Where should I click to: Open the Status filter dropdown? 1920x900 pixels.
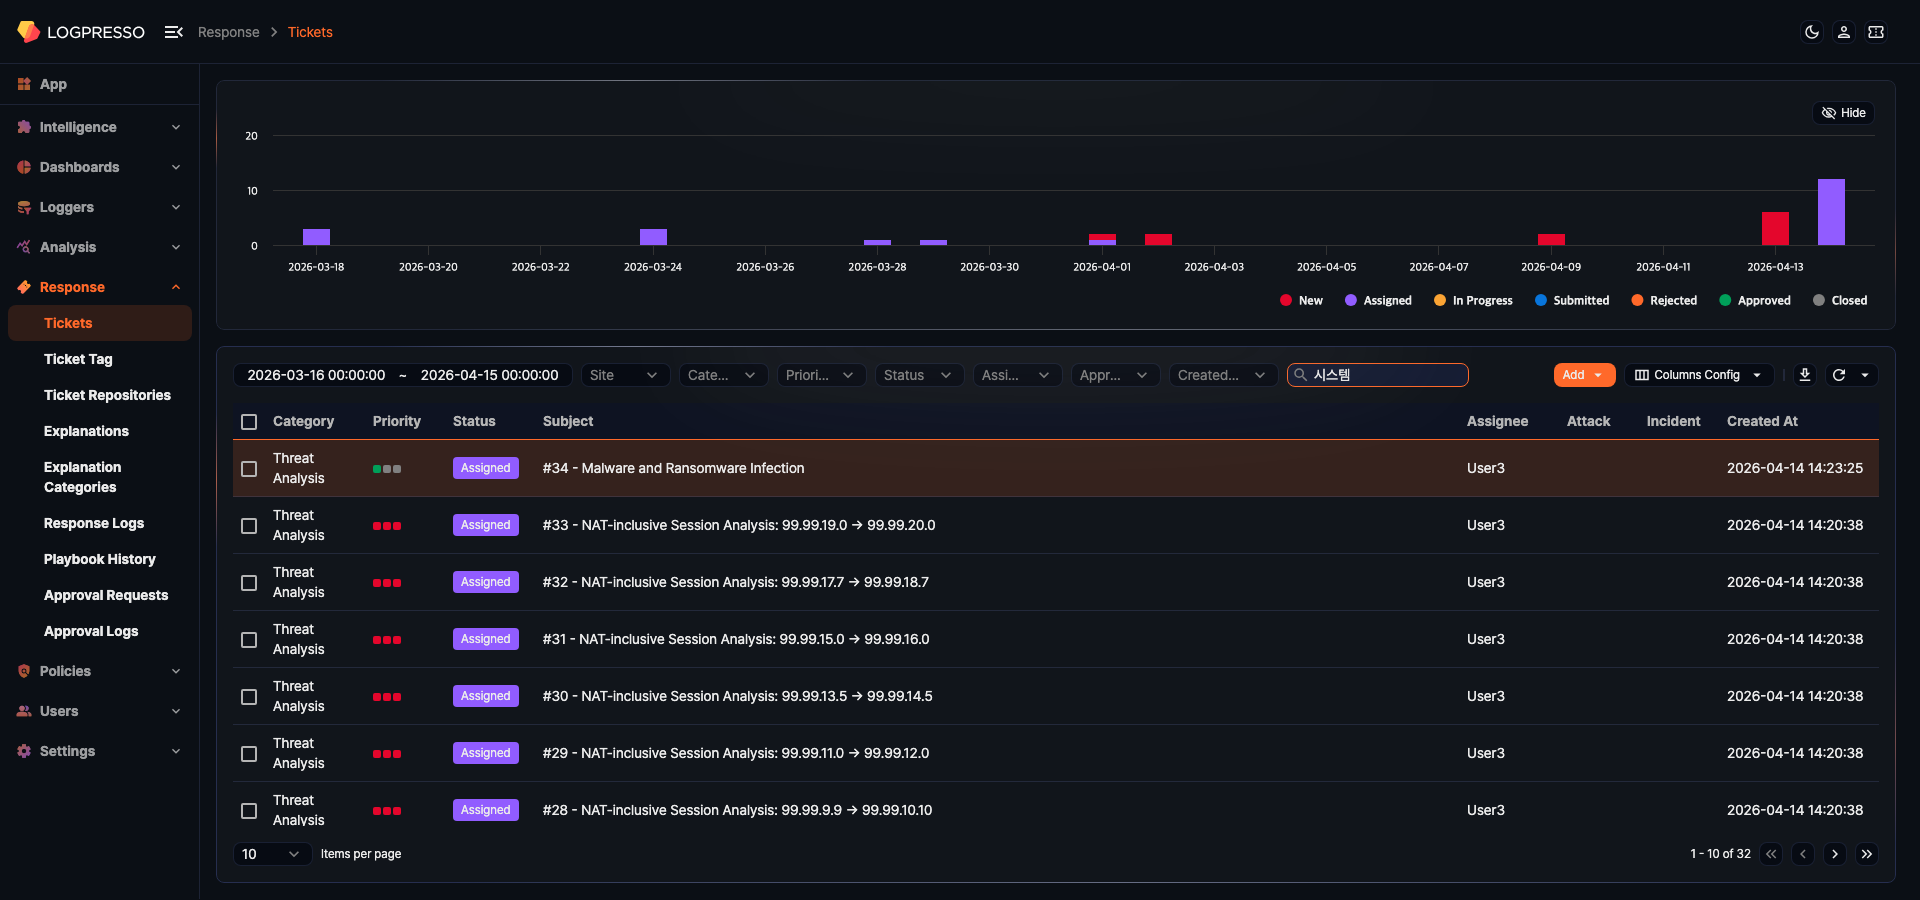[x=917, y=375]
